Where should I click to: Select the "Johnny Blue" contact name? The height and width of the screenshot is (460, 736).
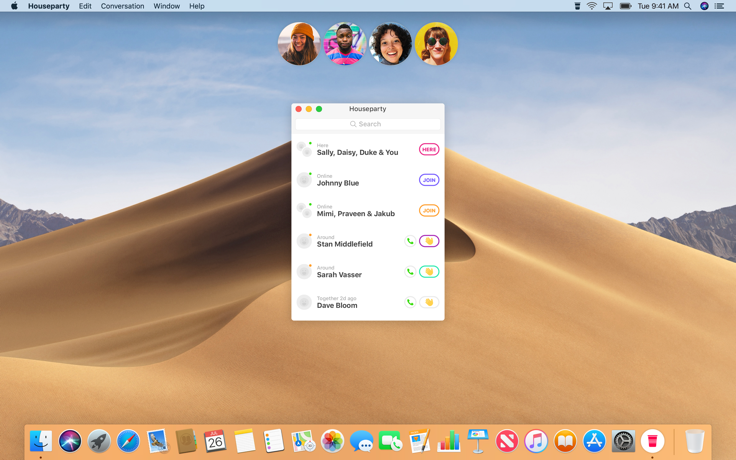pyautogui.click(x=338, y=183)
